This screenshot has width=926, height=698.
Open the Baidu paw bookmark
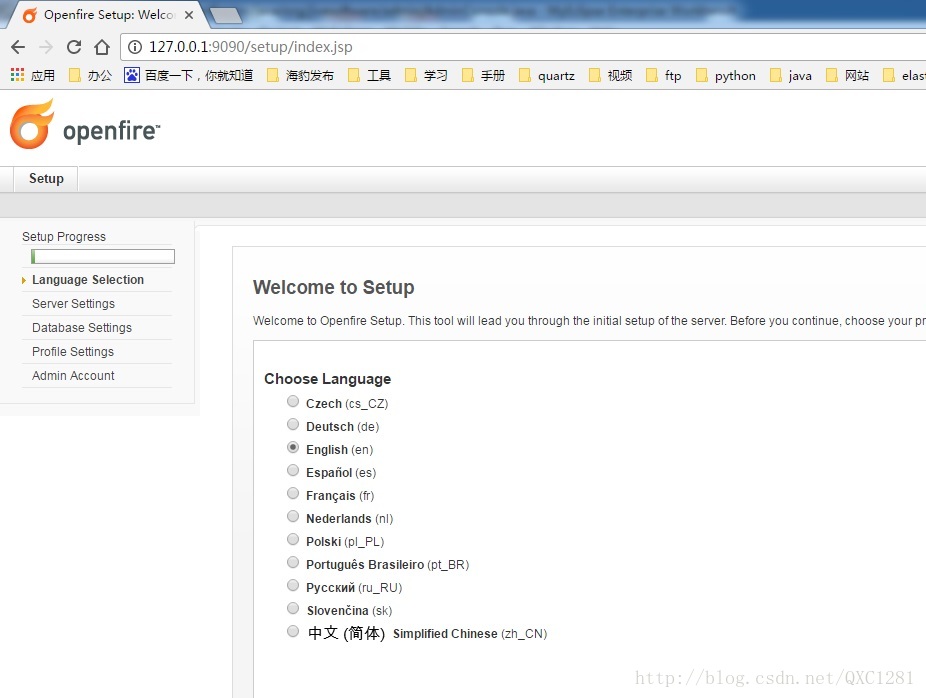pos(188,75)
